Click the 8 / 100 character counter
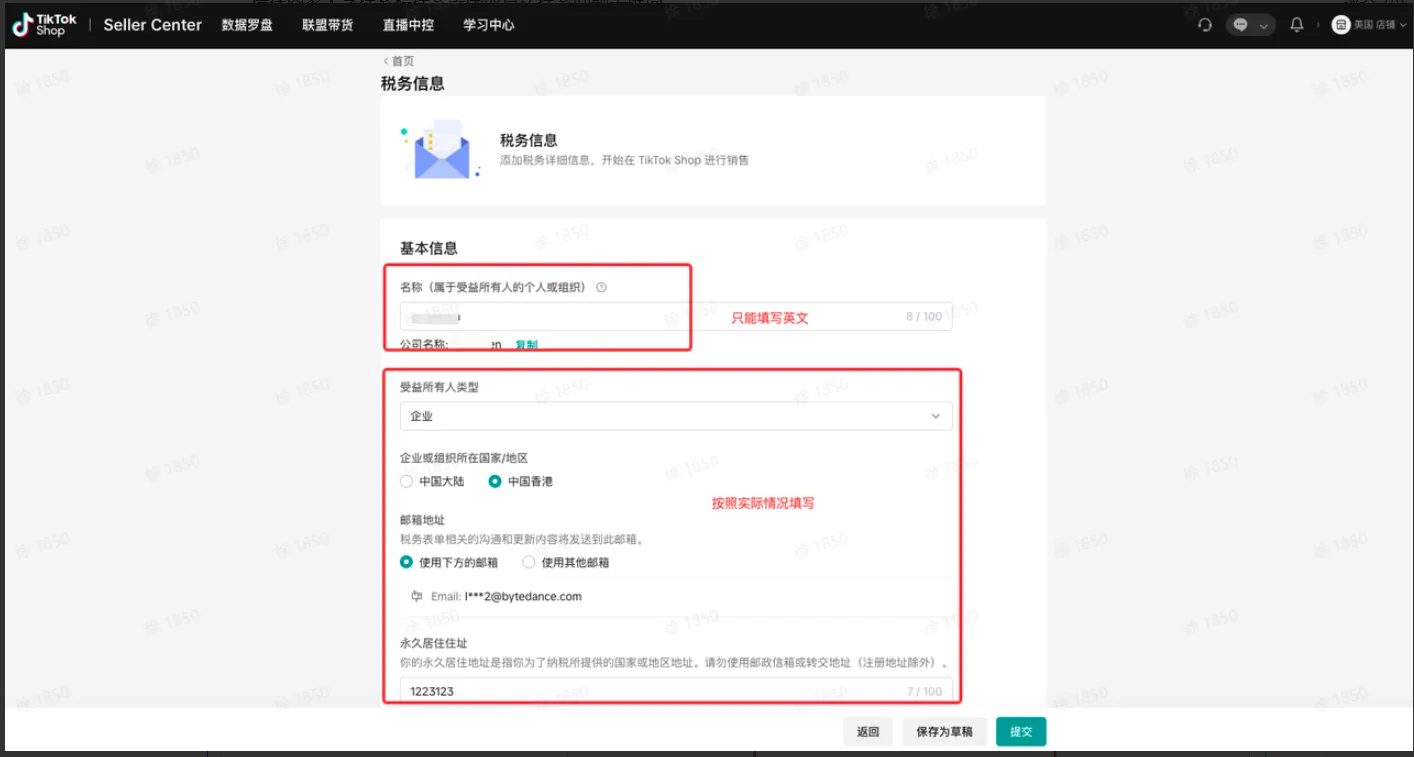Viewport: 1414px width, 757px height. pyautogui.click(x=925, y=316)
